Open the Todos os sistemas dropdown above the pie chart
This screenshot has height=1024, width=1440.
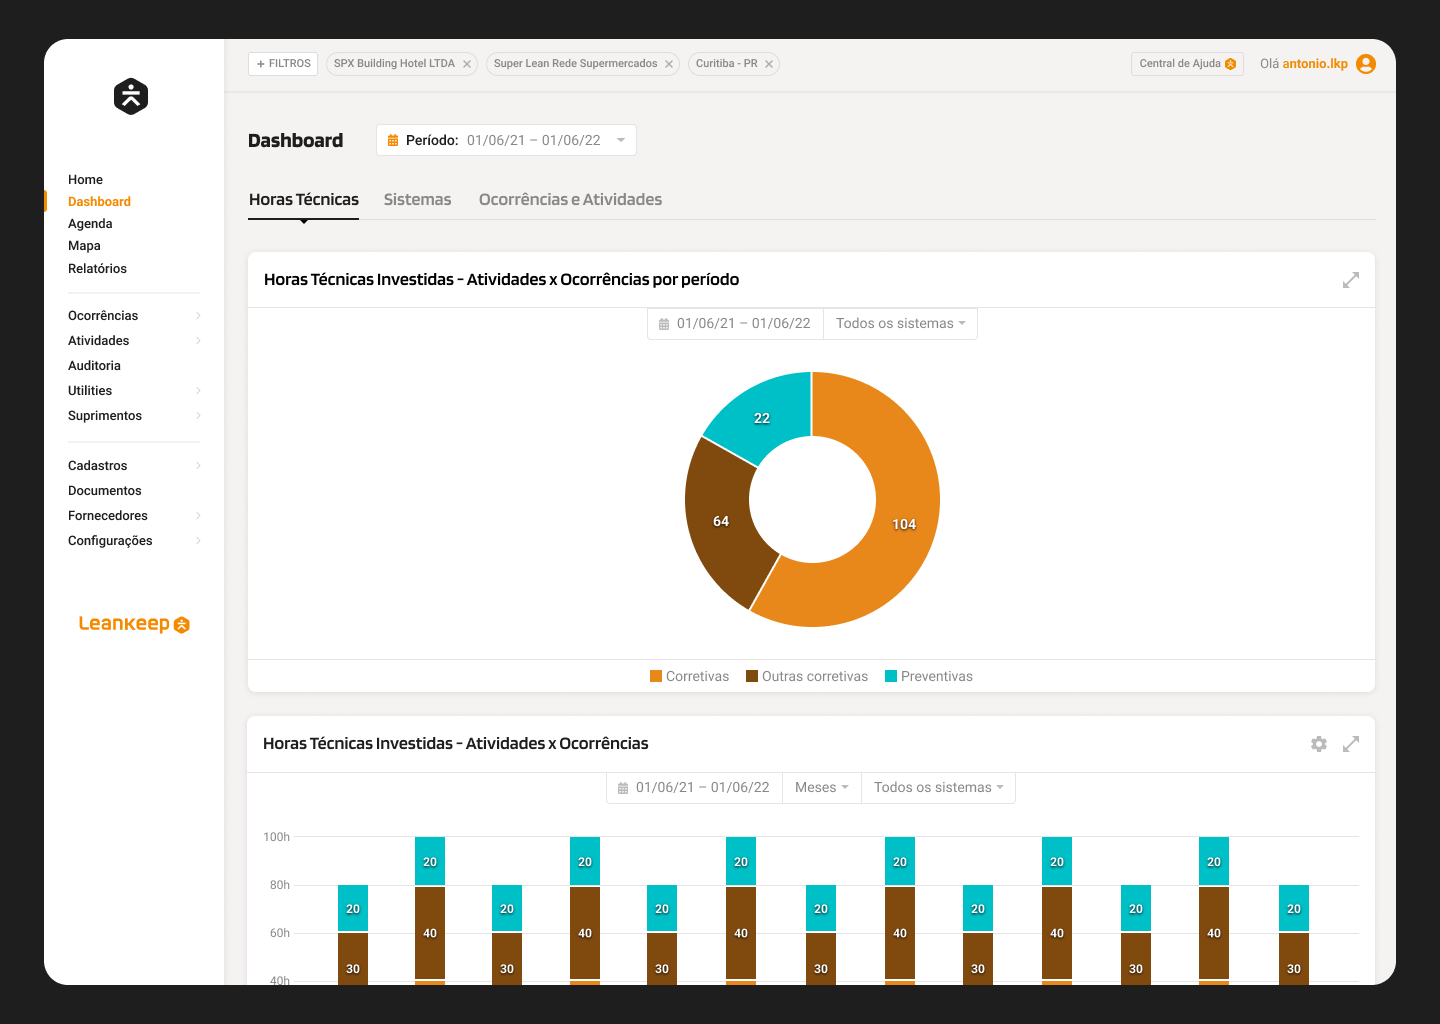(899, 323)
